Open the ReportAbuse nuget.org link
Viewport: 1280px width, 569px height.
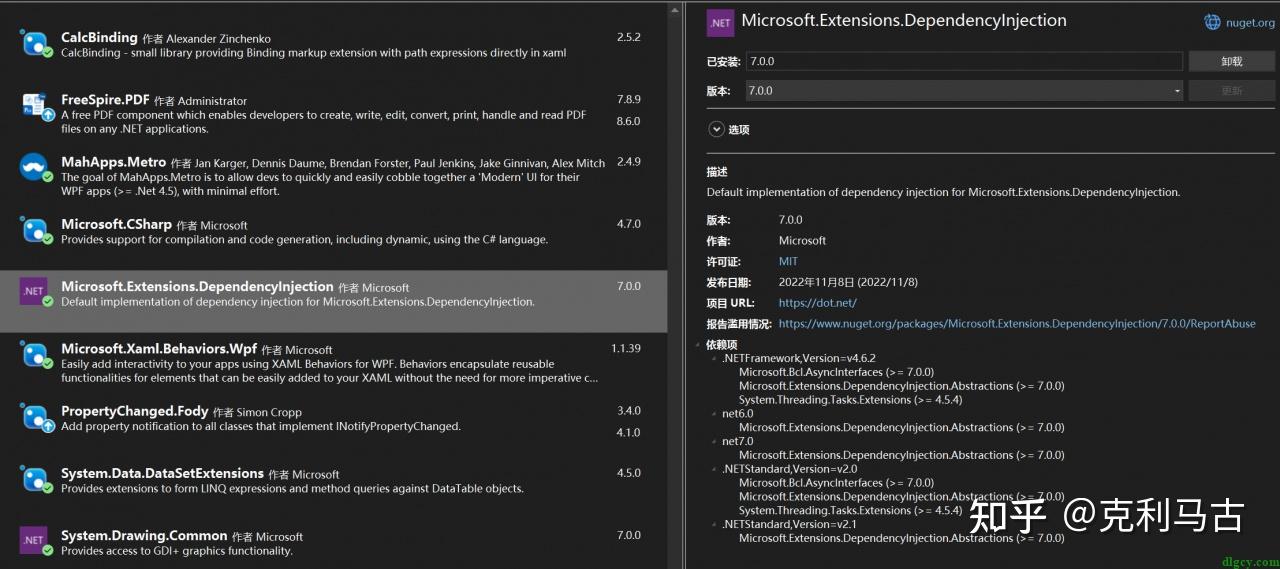1016,324
